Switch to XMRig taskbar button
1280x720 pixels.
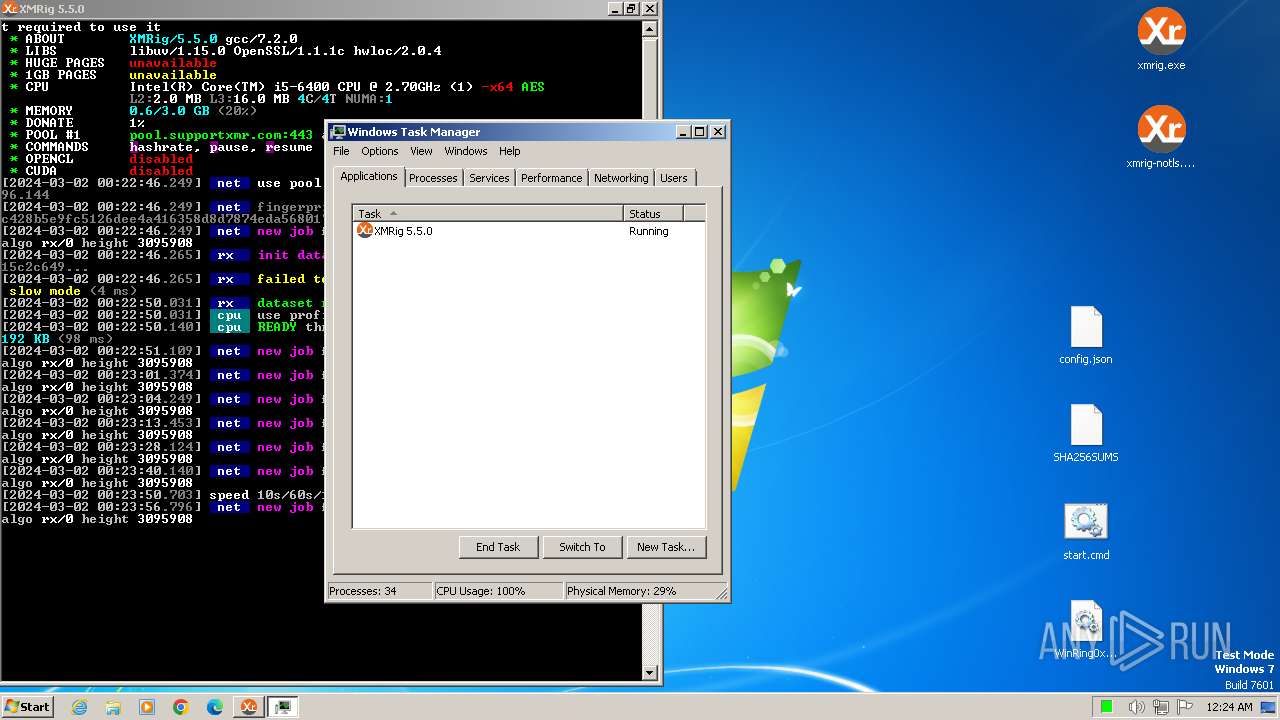pyautogui.click(x=249, y=707)
